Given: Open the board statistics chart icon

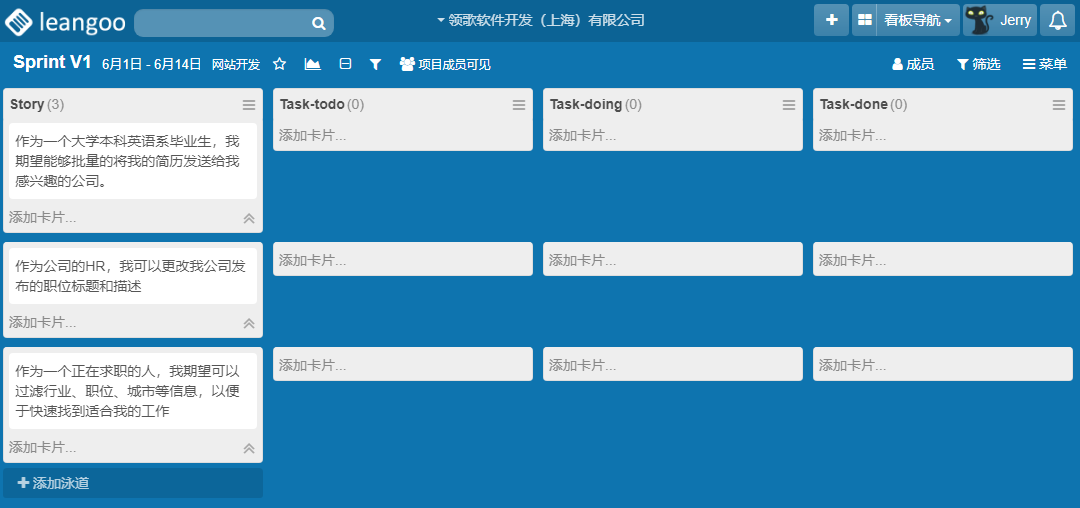Looking at the screenshot, I should click(x=312, y=64).
